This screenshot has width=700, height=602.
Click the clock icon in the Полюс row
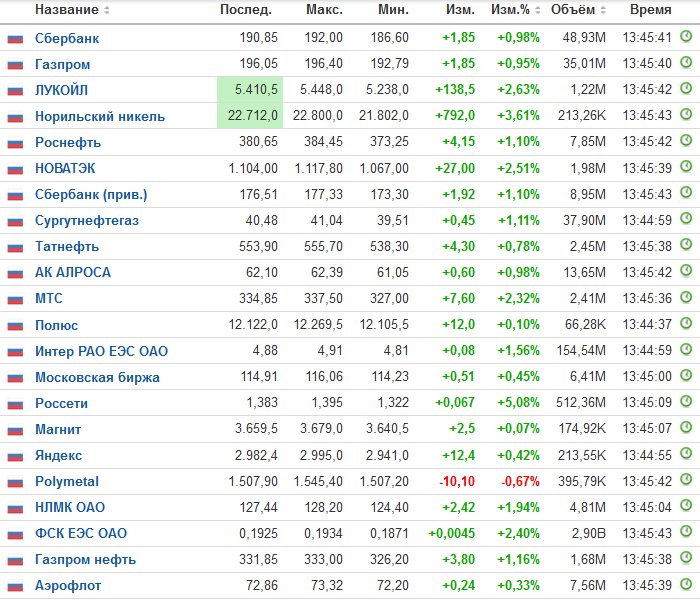coord(686,323)
